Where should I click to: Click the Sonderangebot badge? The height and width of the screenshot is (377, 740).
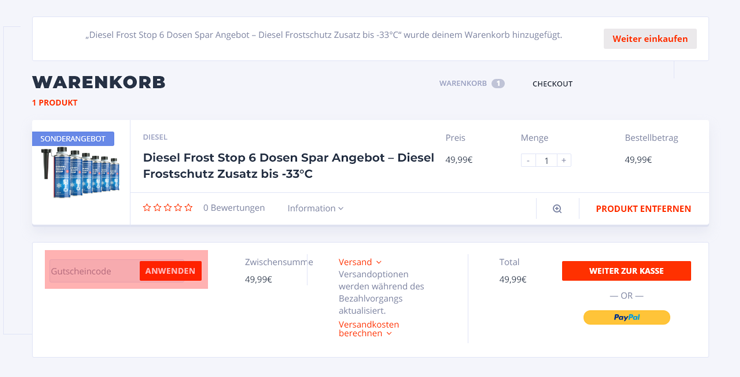point(73,139)
